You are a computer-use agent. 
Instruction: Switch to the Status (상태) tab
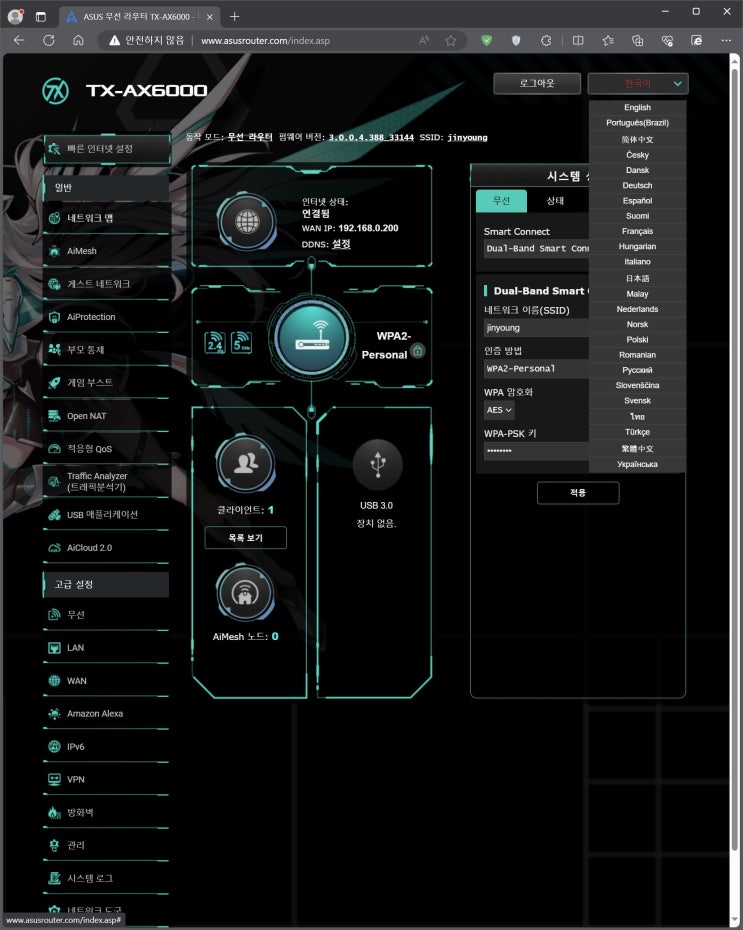click(x=555, y=201)
